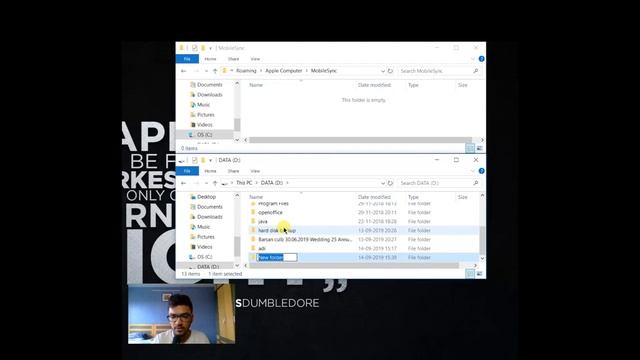This screenshot has width=640, height=360.
Task: Open Share tab in MobileSync window
Action: pyautogui.click(x=233, y=59)
